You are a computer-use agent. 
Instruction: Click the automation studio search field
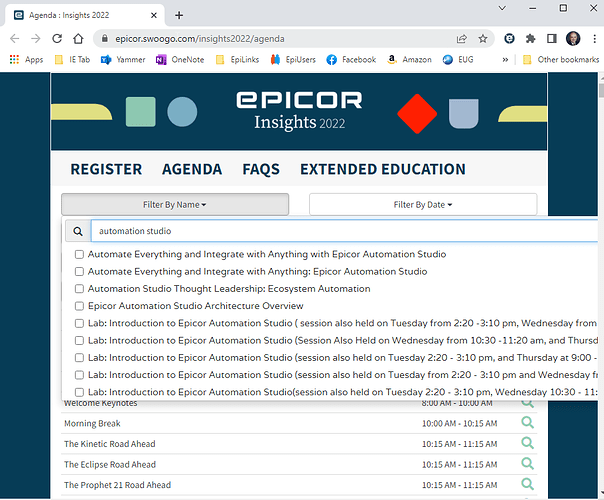coord(344,231)
